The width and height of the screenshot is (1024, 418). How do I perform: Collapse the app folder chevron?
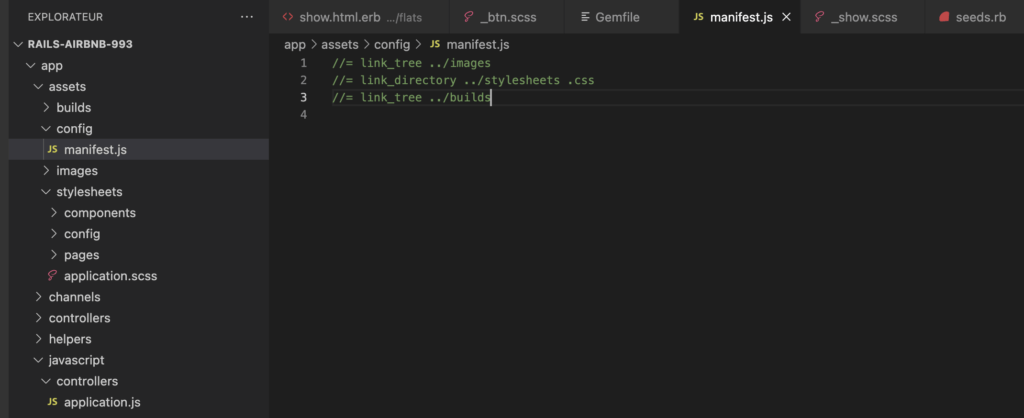(x=30, y=65)
